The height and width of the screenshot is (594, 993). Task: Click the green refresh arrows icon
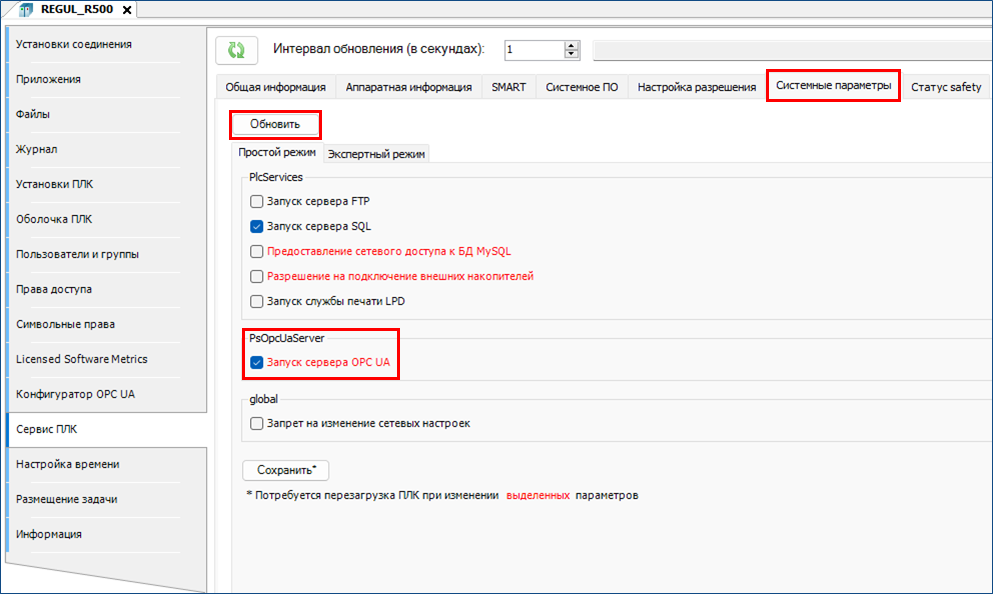point(236,50)
